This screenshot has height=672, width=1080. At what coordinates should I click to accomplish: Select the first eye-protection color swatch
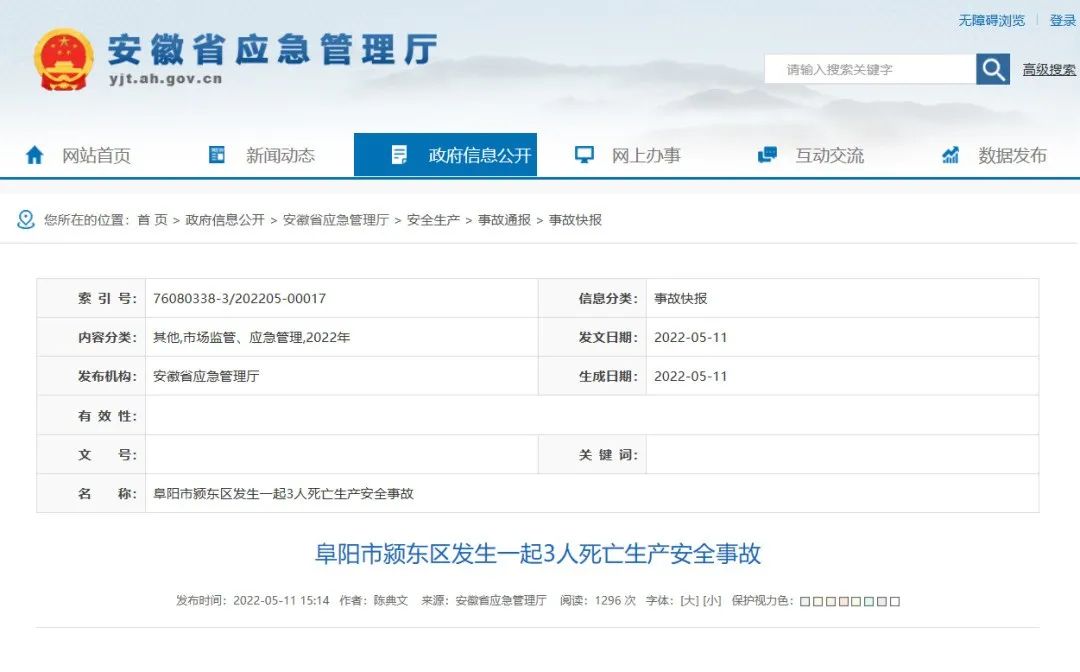click(805, 601)
